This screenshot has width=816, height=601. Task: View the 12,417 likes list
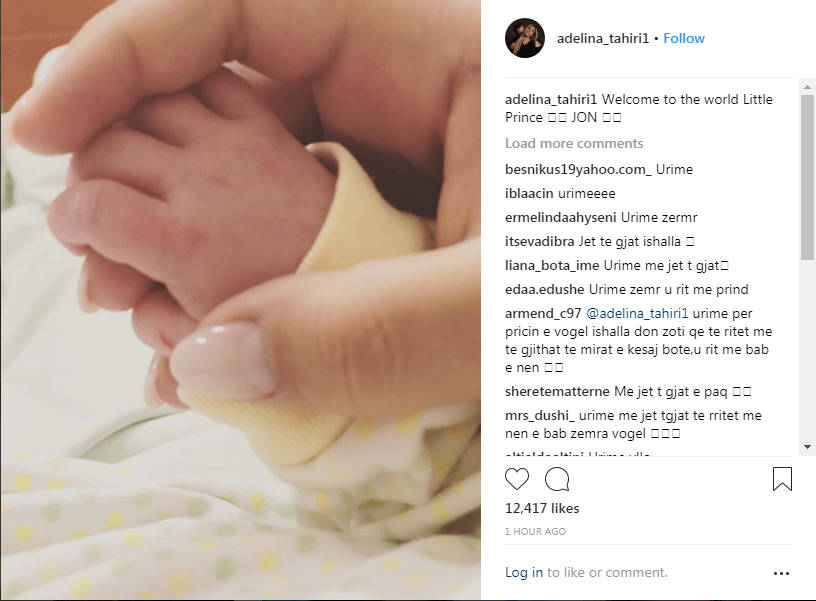pos(542,508)
